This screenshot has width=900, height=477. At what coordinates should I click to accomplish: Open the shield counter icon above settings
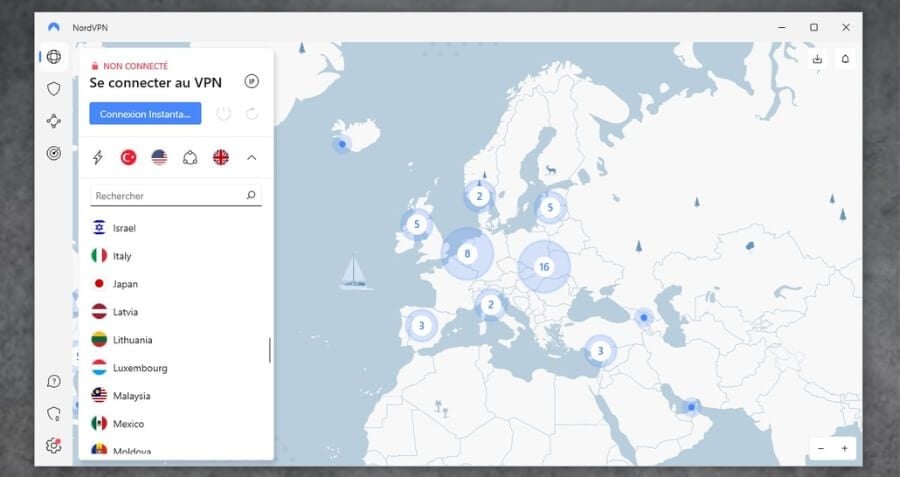(x=54, y=414)
